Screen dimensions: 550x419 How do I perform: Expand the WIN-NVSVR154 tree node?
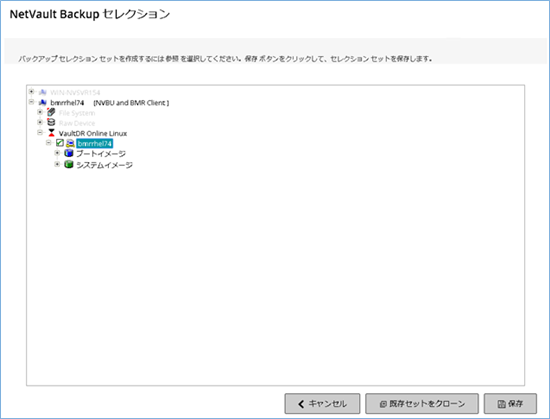(32, 92)
